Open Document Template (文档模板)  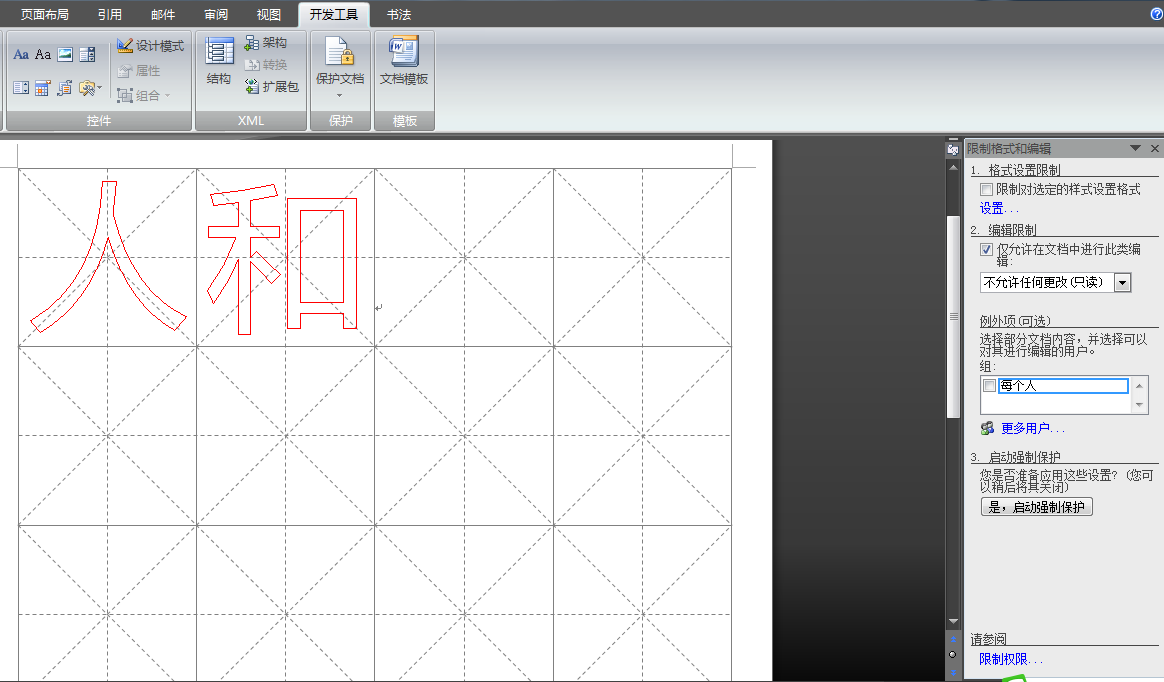pos(404,62)
